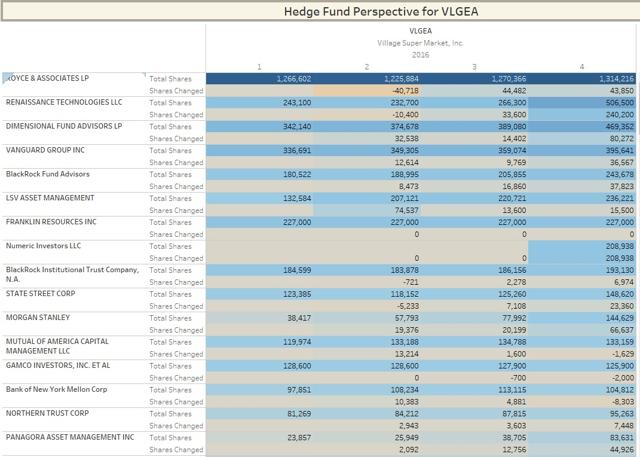Image resolution: width=640 pixels, height=457 pixels.
Task: Click Northern Trust total shares cell 95,263
Action: 582,414
